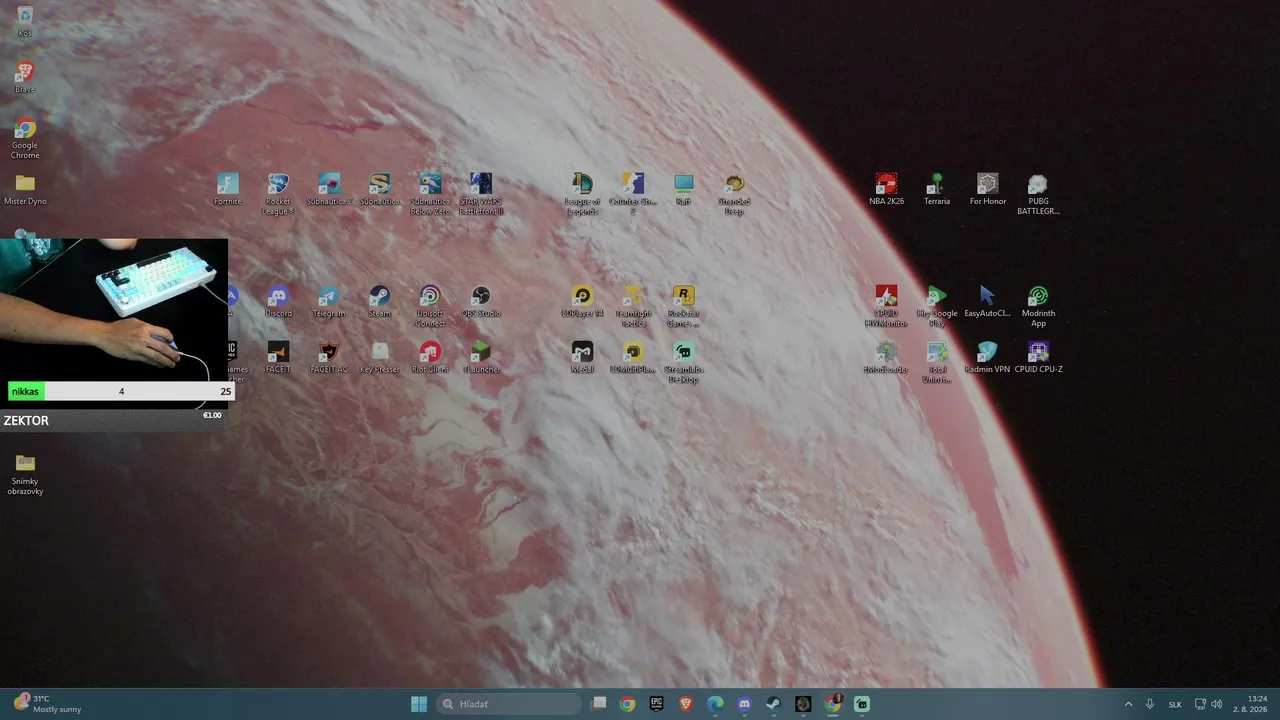Image resolution: width=1280 pixels, height=720 pixels.
Task: Select the Rocket League shortcut
Action: pos(278,194)
